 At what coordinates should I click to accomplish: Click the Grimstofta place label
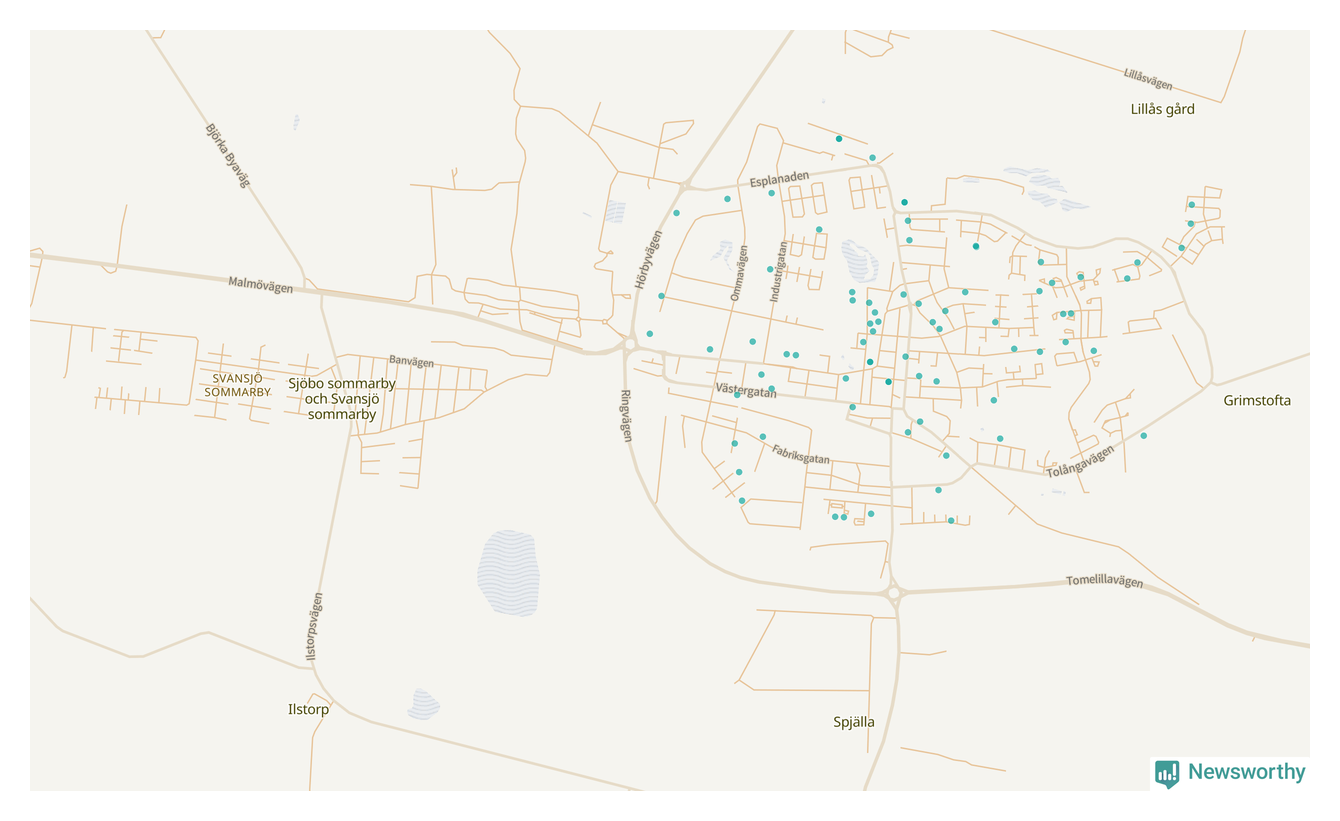1257,401
